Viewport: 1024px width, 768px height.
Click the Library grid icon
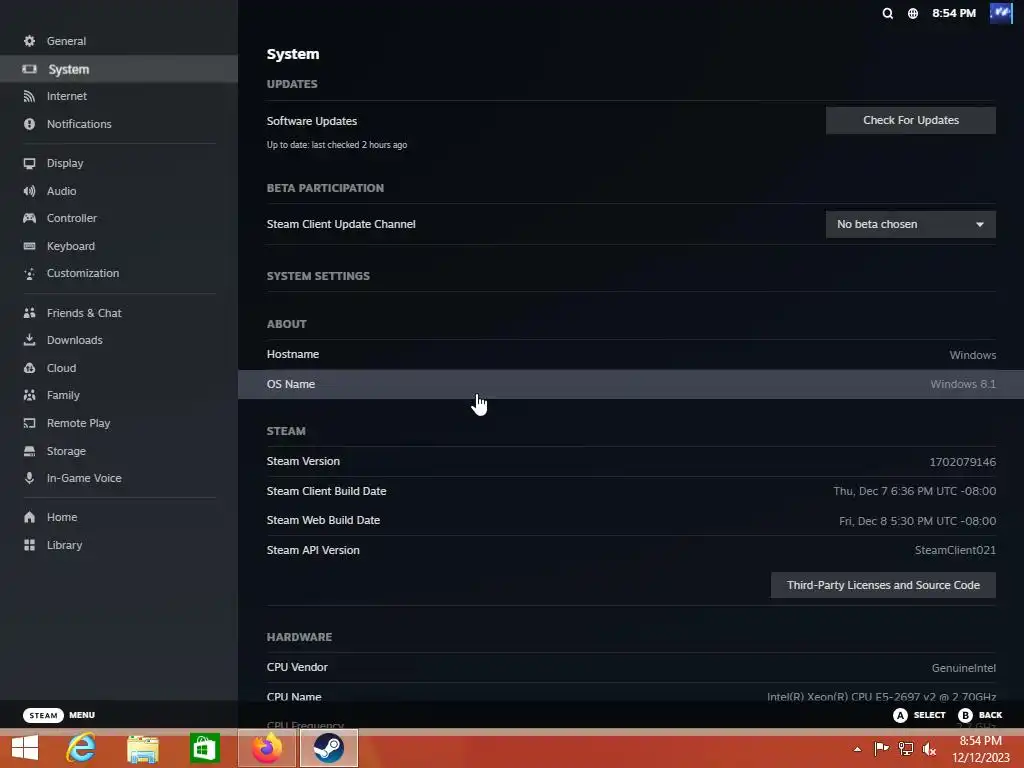tap(29, 545)
